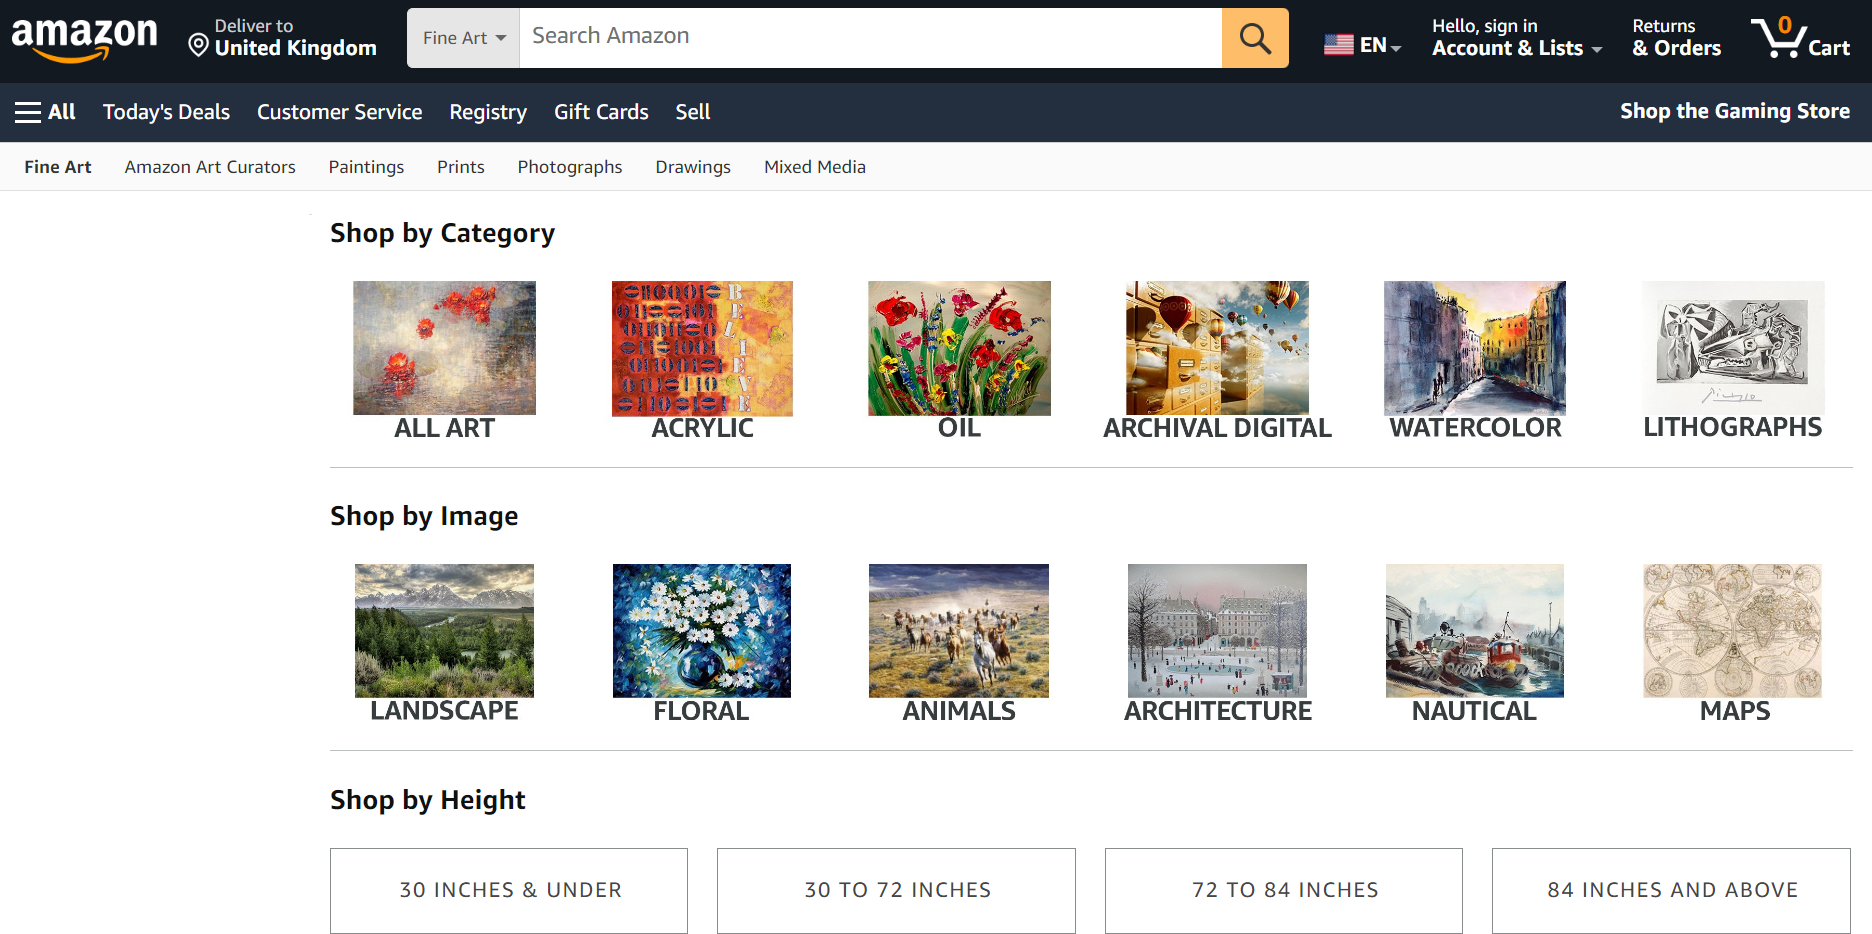Click the Shop the Gaming Store link
Image resolution: width=1872 pixels, height=934 pixels.
coord(1734,111)
